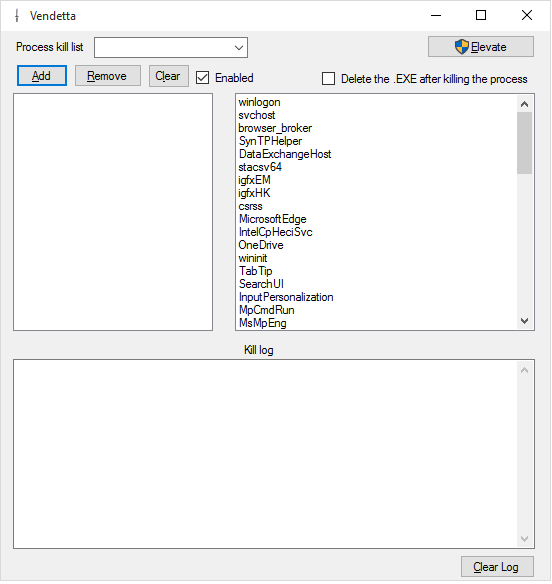Click the Clear Log button

pos(497,567)
